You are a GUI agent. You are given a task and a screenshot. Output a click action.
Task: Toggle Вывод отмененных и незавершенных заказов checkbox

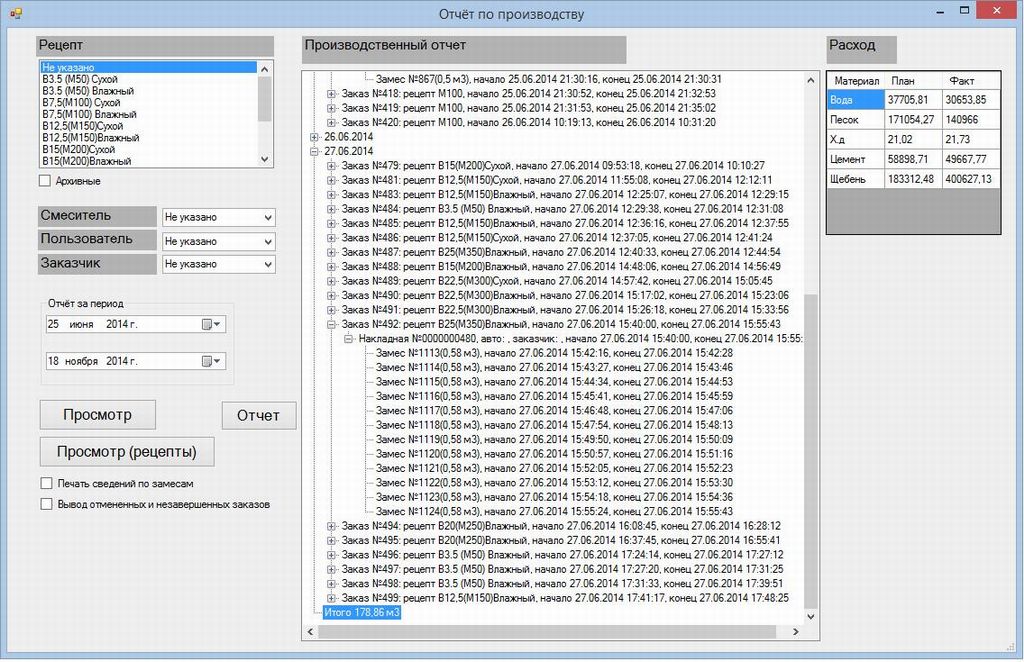tap(46, 505)
